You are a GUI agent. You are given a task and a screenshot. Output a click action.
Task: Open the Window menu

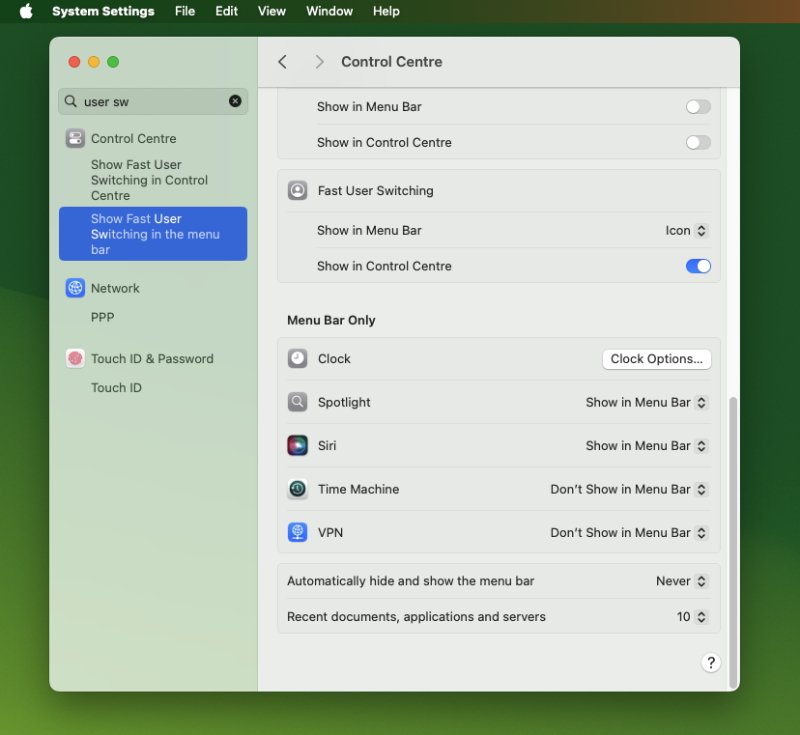click(x=329, y=11)
